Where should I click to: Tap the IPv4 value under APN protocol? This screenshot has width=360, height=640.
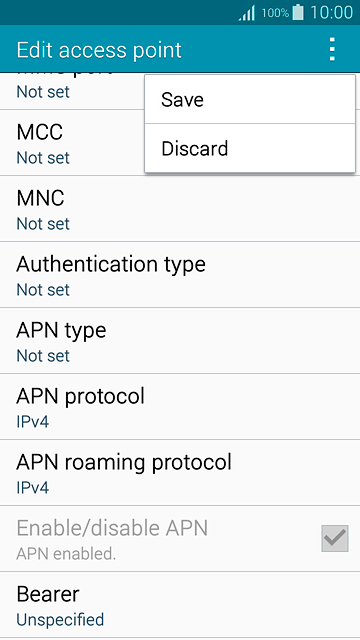[x=33, y=422]
